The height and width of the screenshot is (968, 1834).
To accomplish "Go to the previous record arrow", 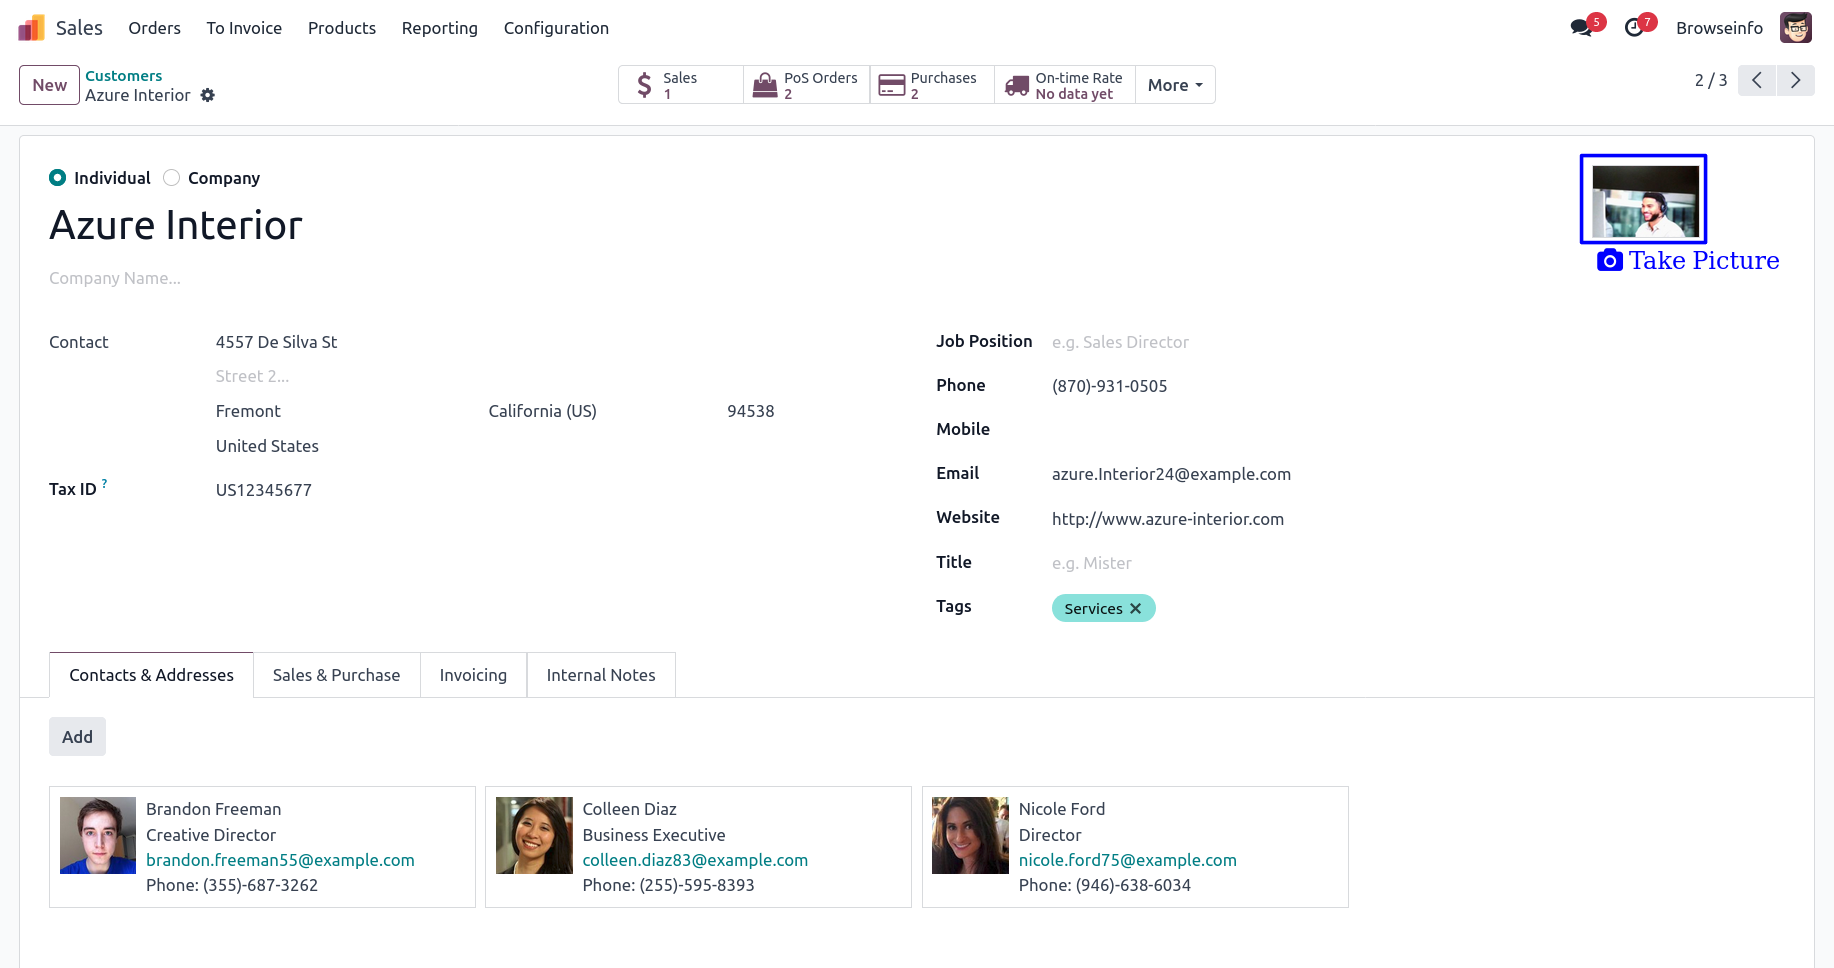I will point(1756,80).
